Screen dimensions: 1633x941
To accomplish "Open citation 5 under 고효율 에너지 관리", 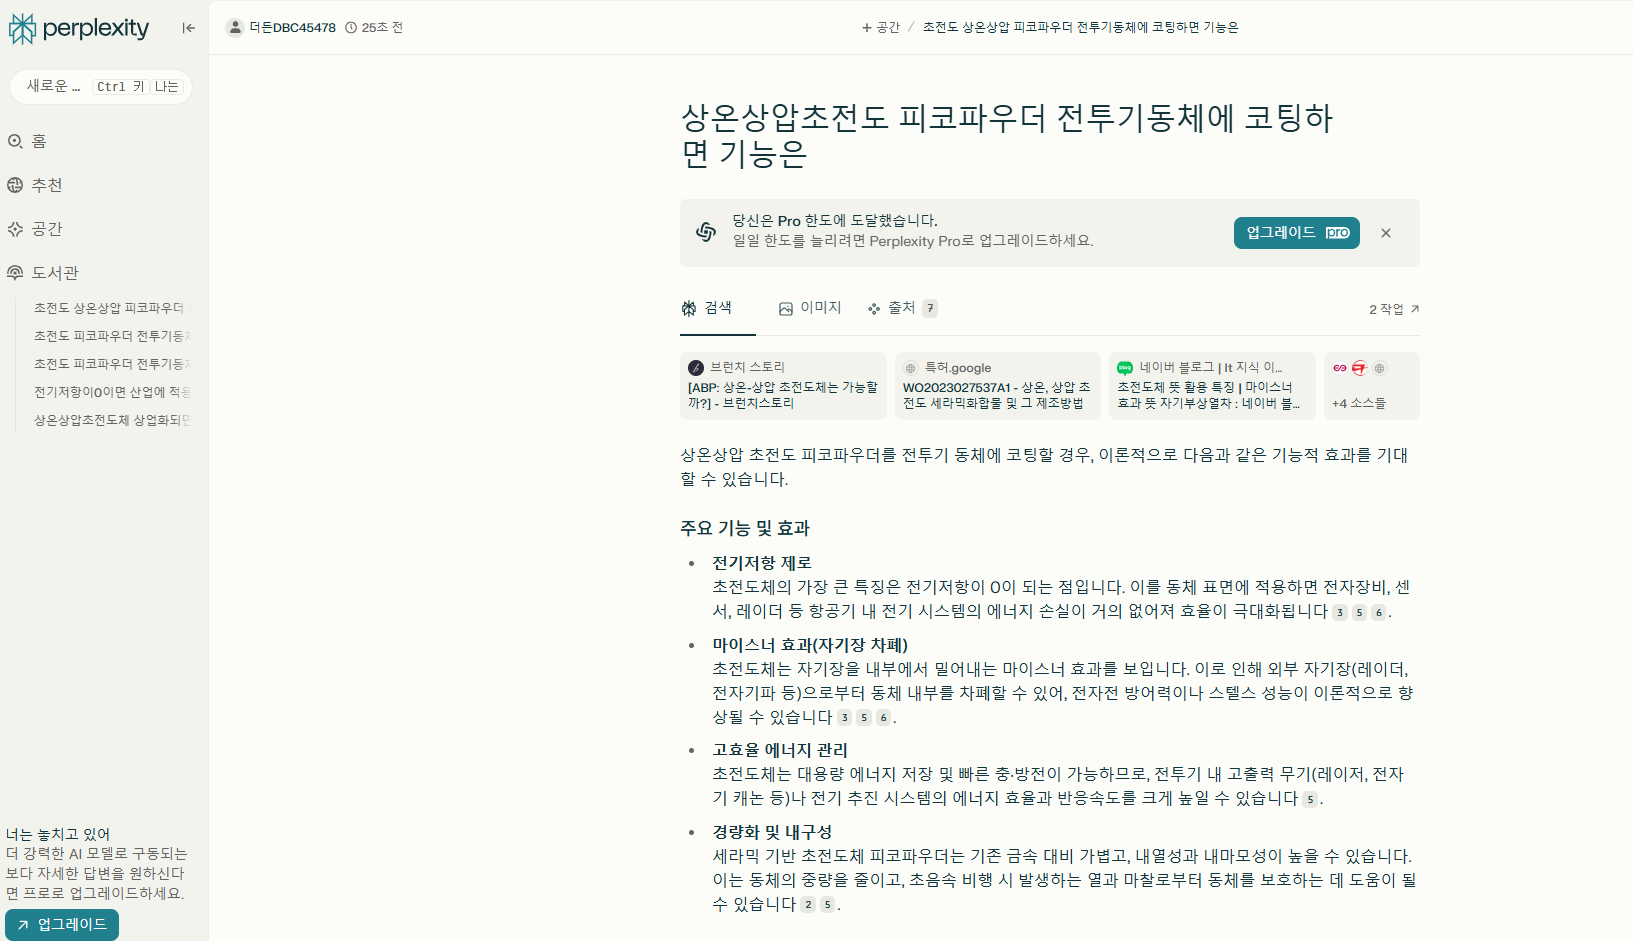I will click(1311, 799).
